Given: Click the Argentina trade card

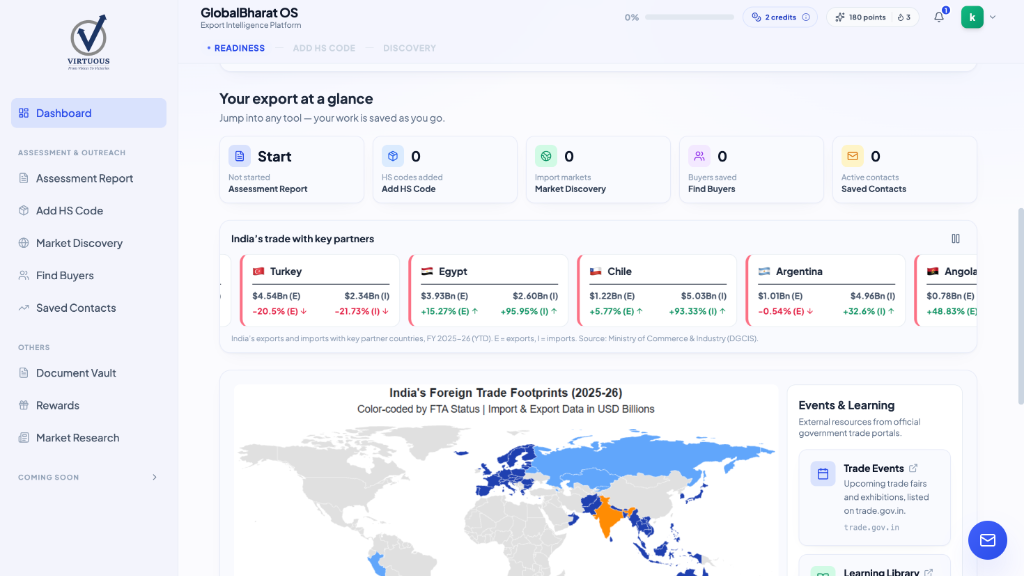Looking at the screenshot, I should [826, 291].
